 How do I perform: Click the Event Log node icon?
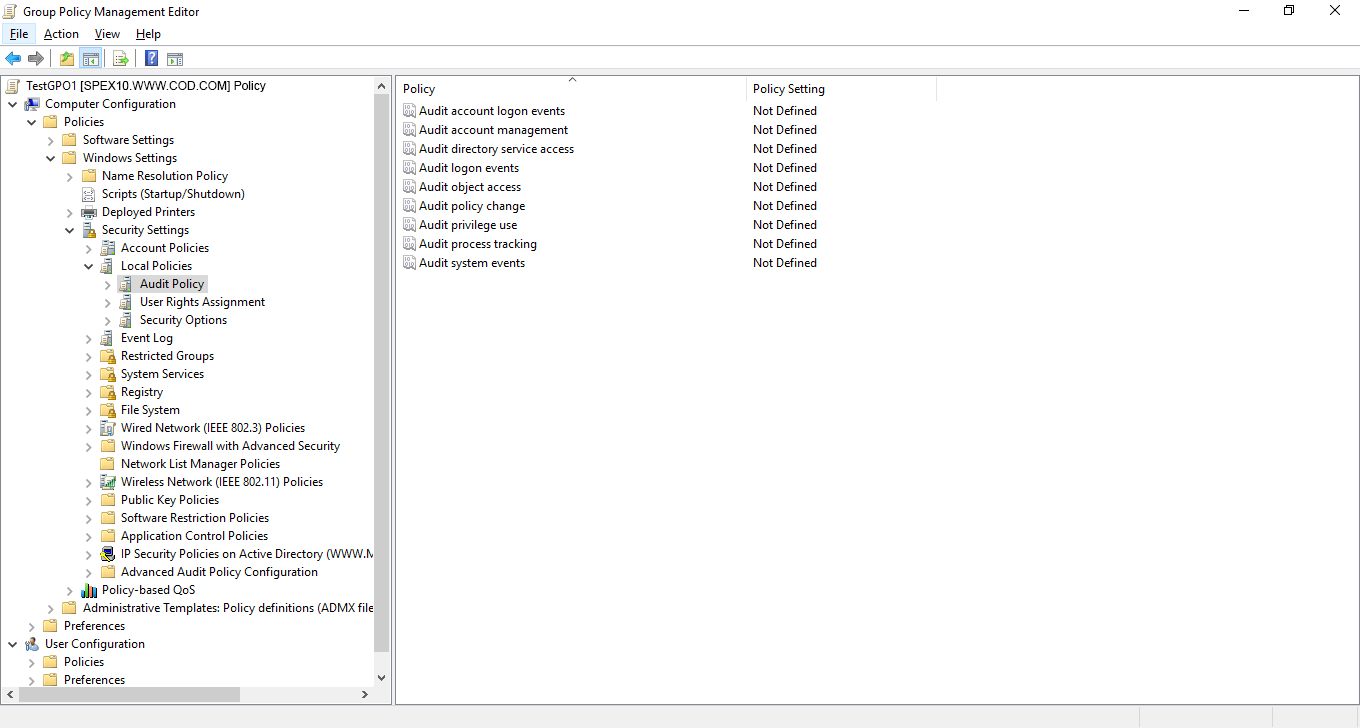[x=108, y=338]
